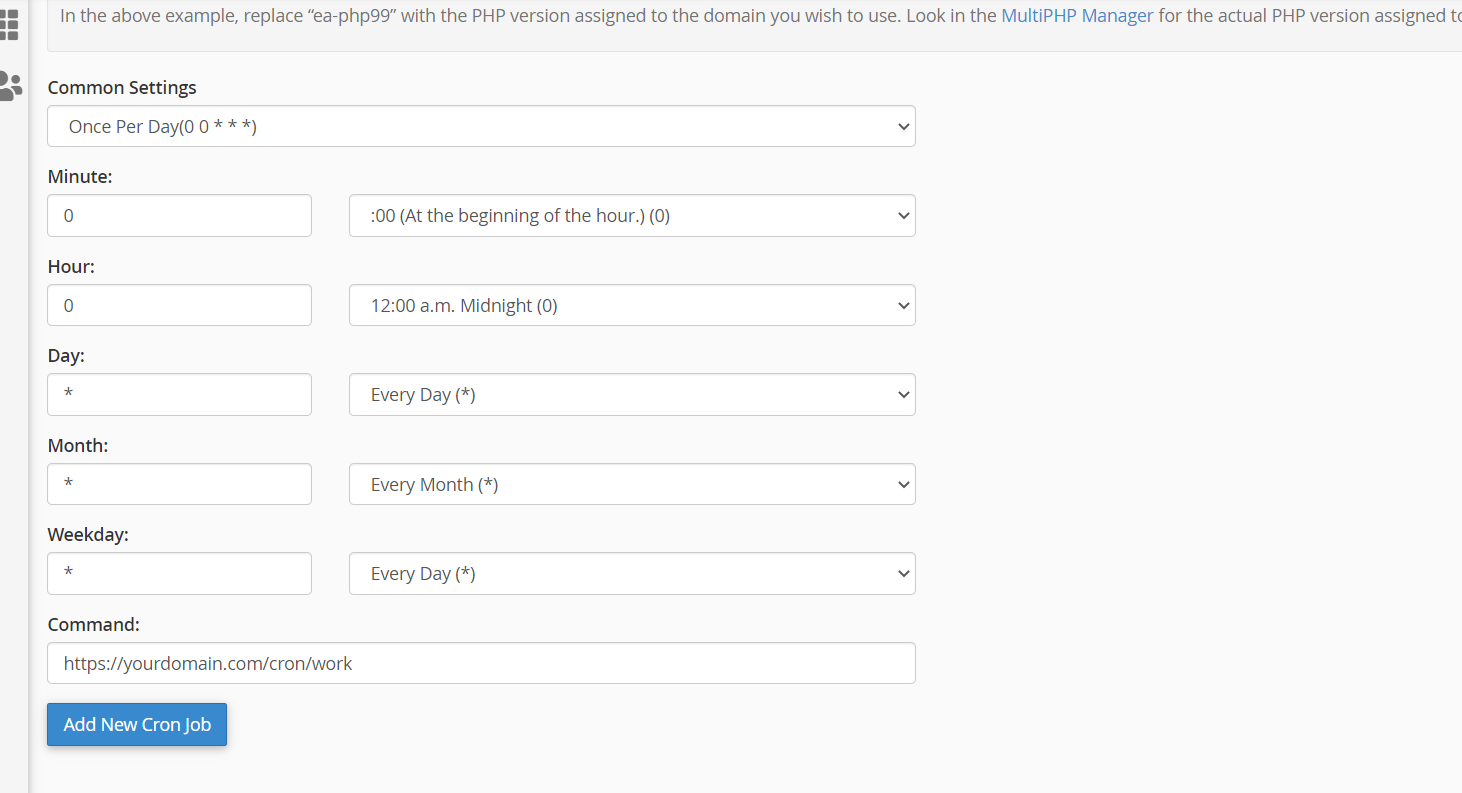Follow the MultiPHP Manager link

tap(1077, 16)
